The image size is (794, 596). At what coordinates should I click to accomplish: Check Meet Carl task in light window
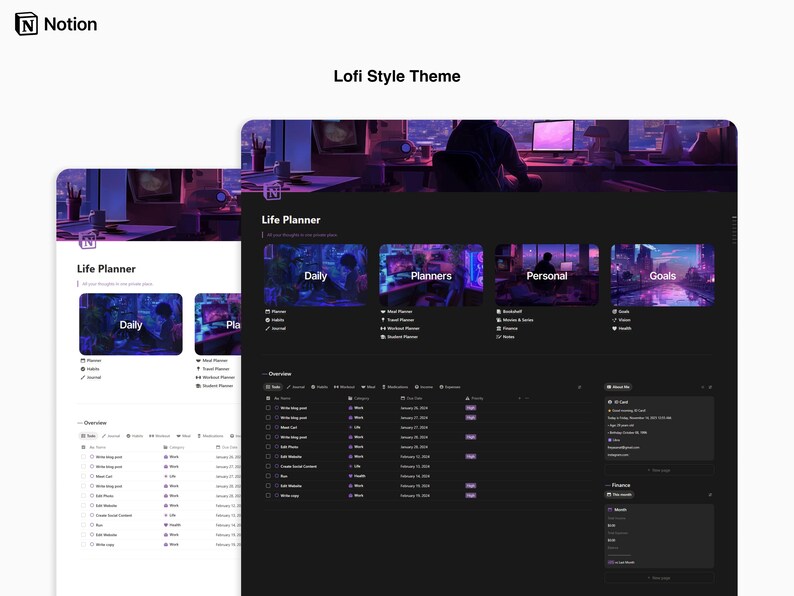[x=84, y=476]
